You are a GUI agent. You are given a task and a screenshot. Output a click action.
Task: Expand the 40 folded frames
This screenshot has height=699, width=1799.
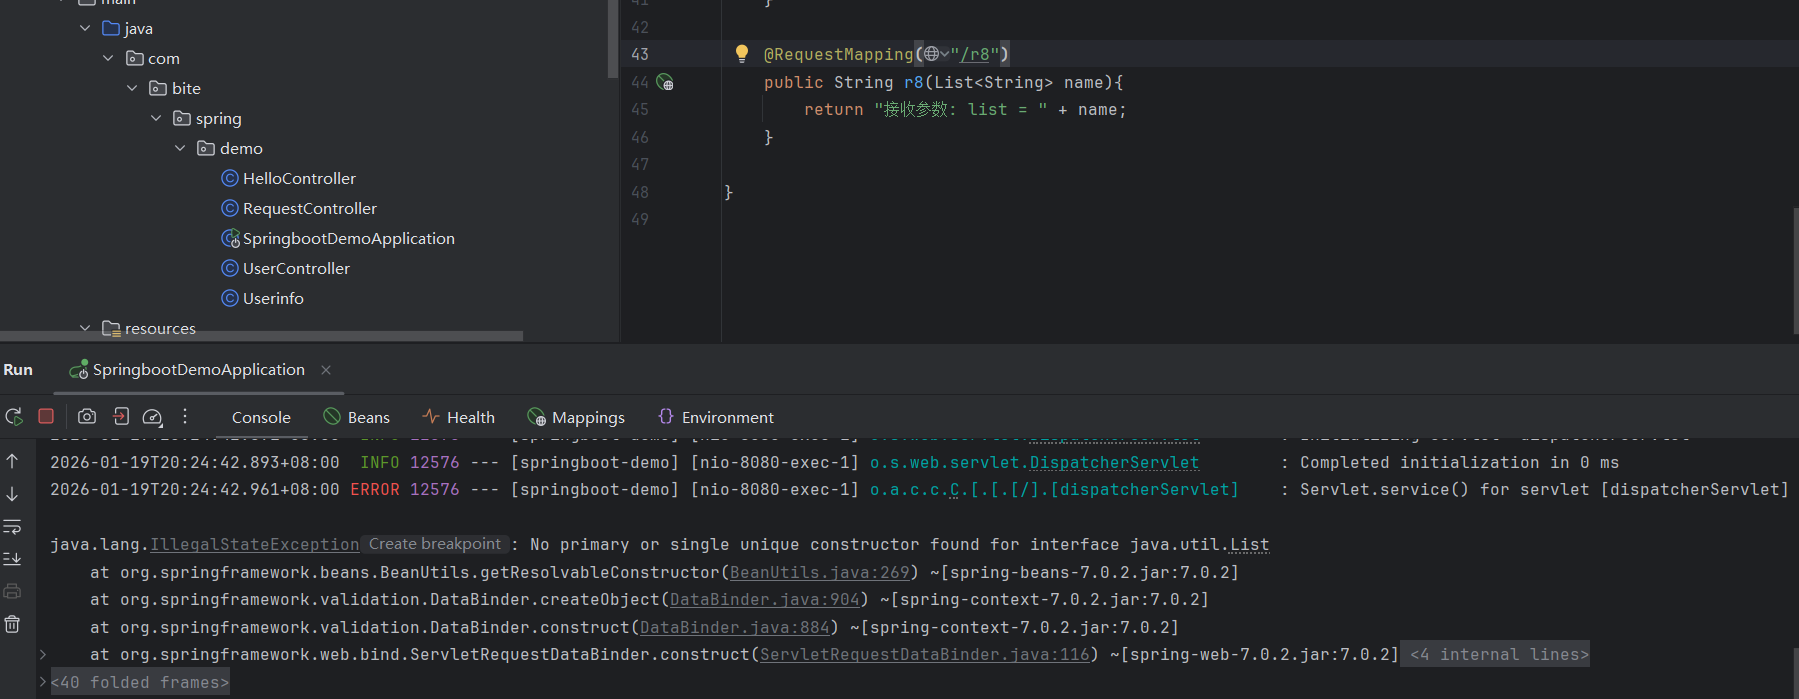140,682
